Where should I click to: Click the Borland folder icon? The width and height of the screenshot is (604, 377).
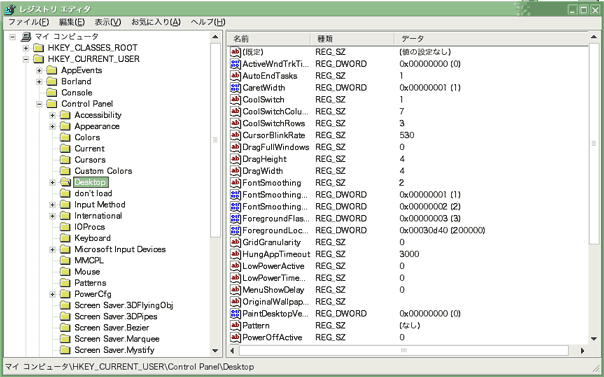52,82
